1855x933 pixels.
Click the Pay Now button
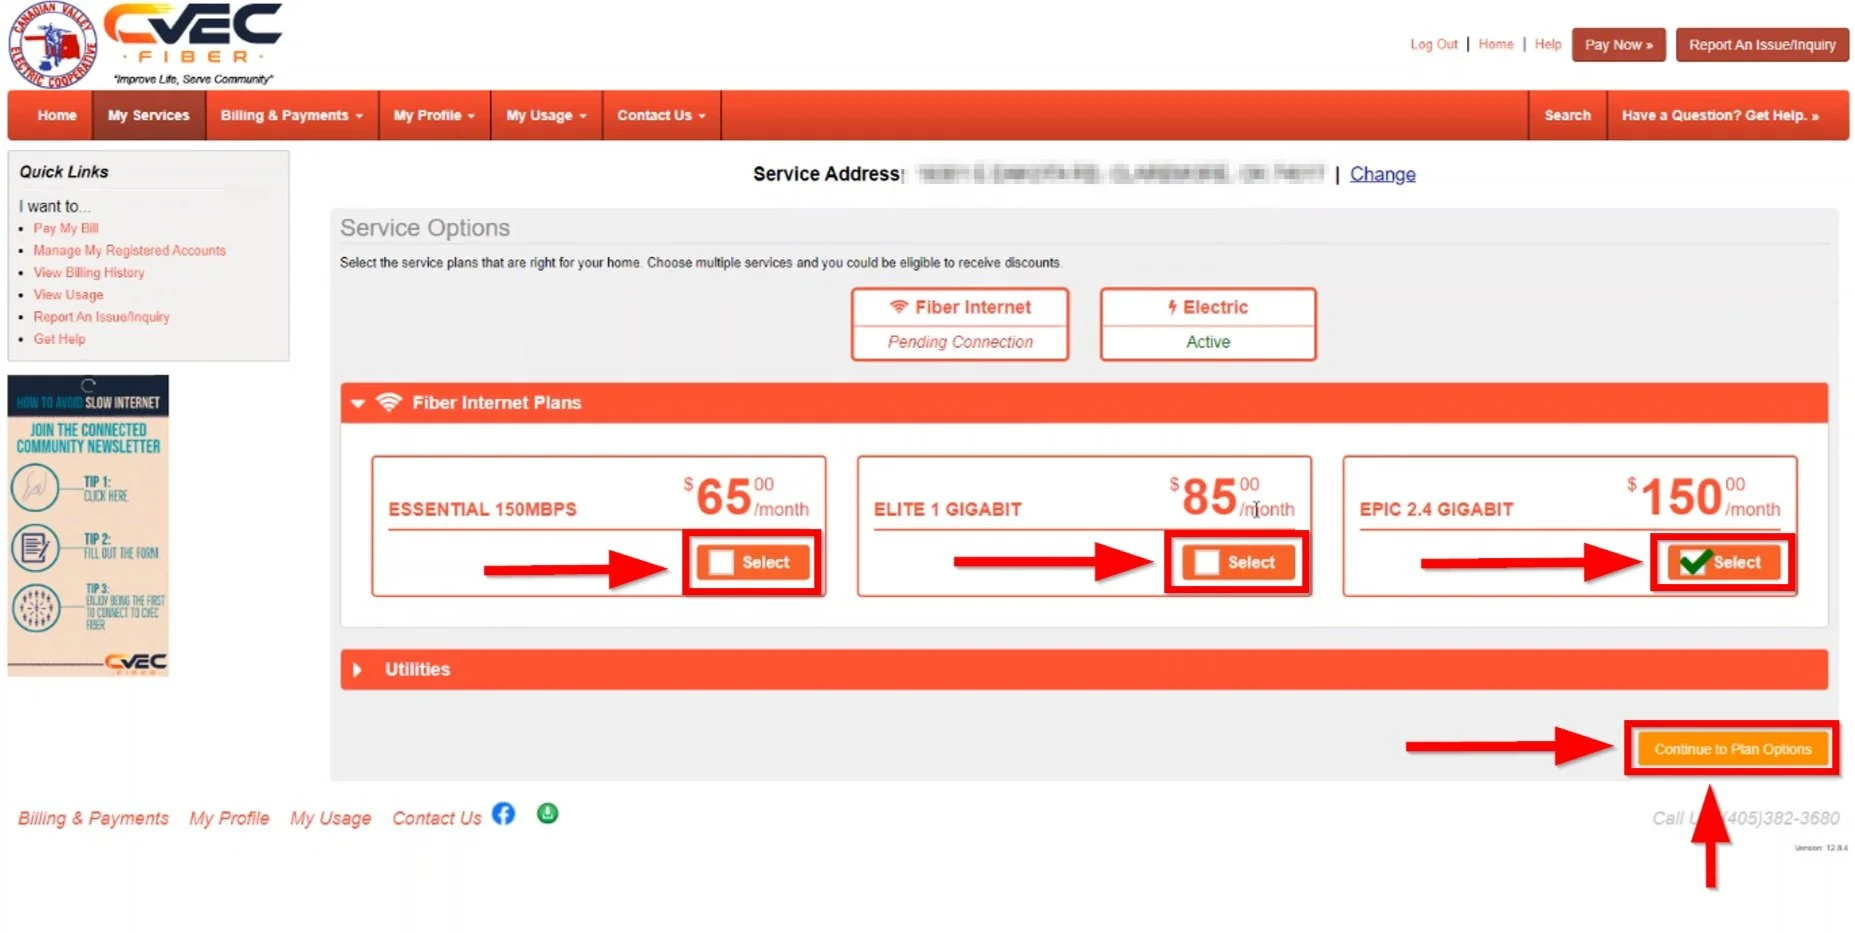[1617, 44]
